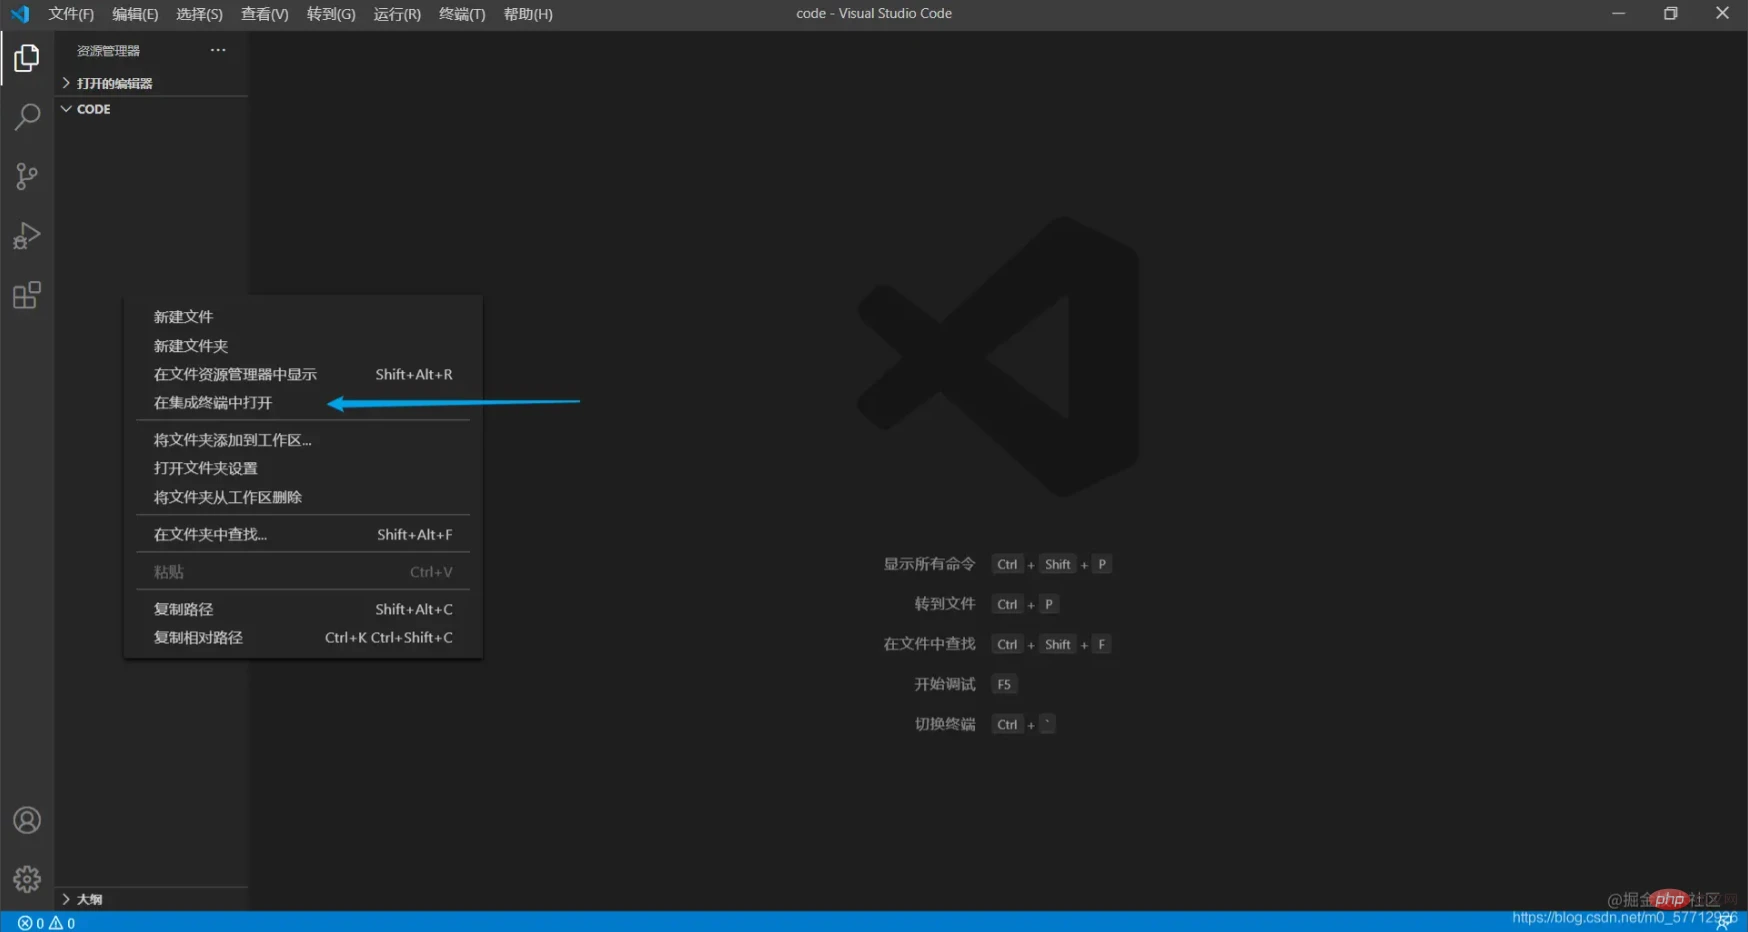
Task: Open the 帮助(H) menu
Action: point(528,14)
